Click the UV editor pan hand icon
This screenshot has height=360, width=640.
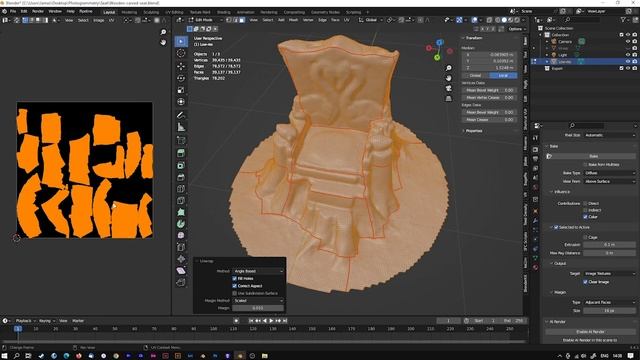pyautogui.click(x=163, y=42)
